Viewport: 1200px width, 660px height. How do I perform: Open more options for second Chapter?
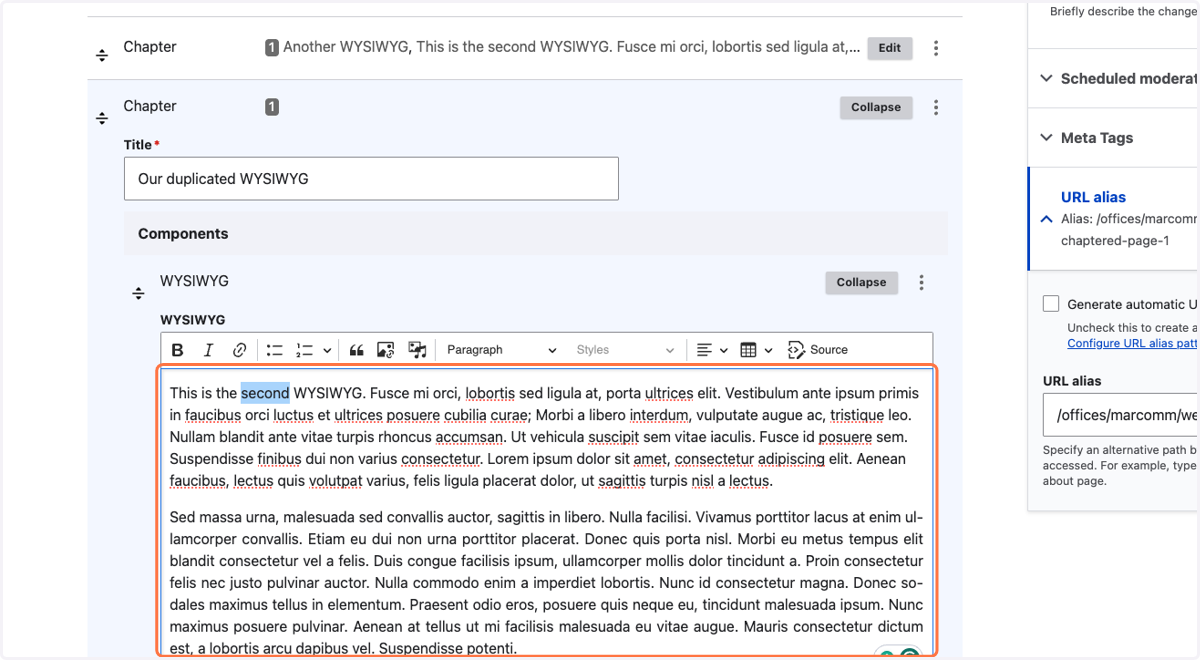click(x=936, y=107)
